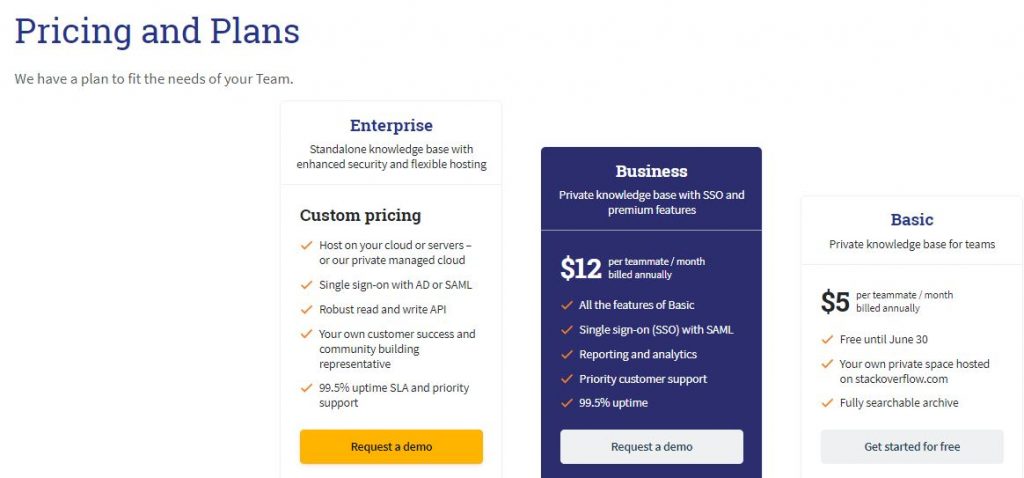Click checkmark next to Single sign-on with AD
The image size is (1024, 478).
pyautogui.click(x=306, y=285)
